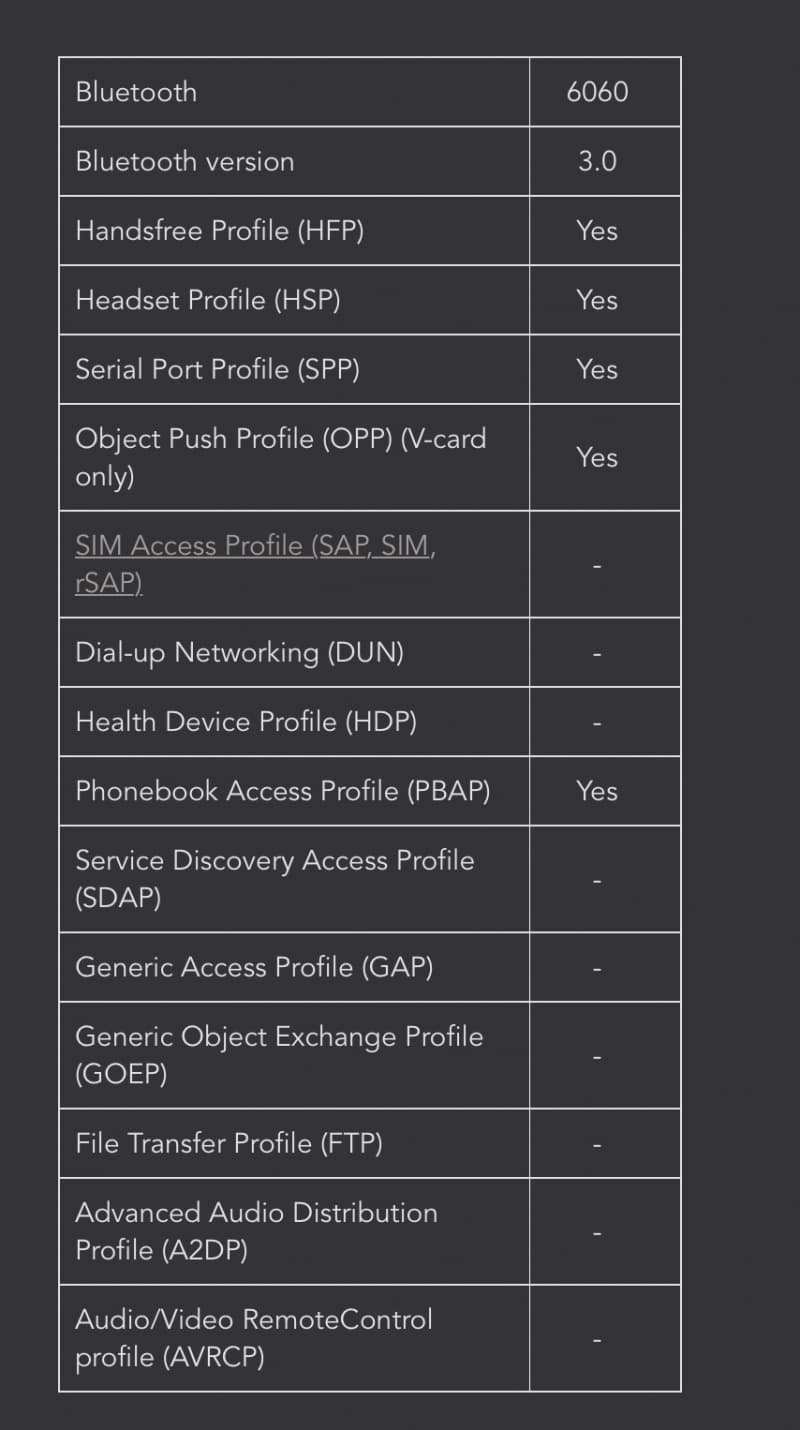800x1430 pixels.
Task: Open the SIM Access Profile link
Action: click(x=256, y=564)
